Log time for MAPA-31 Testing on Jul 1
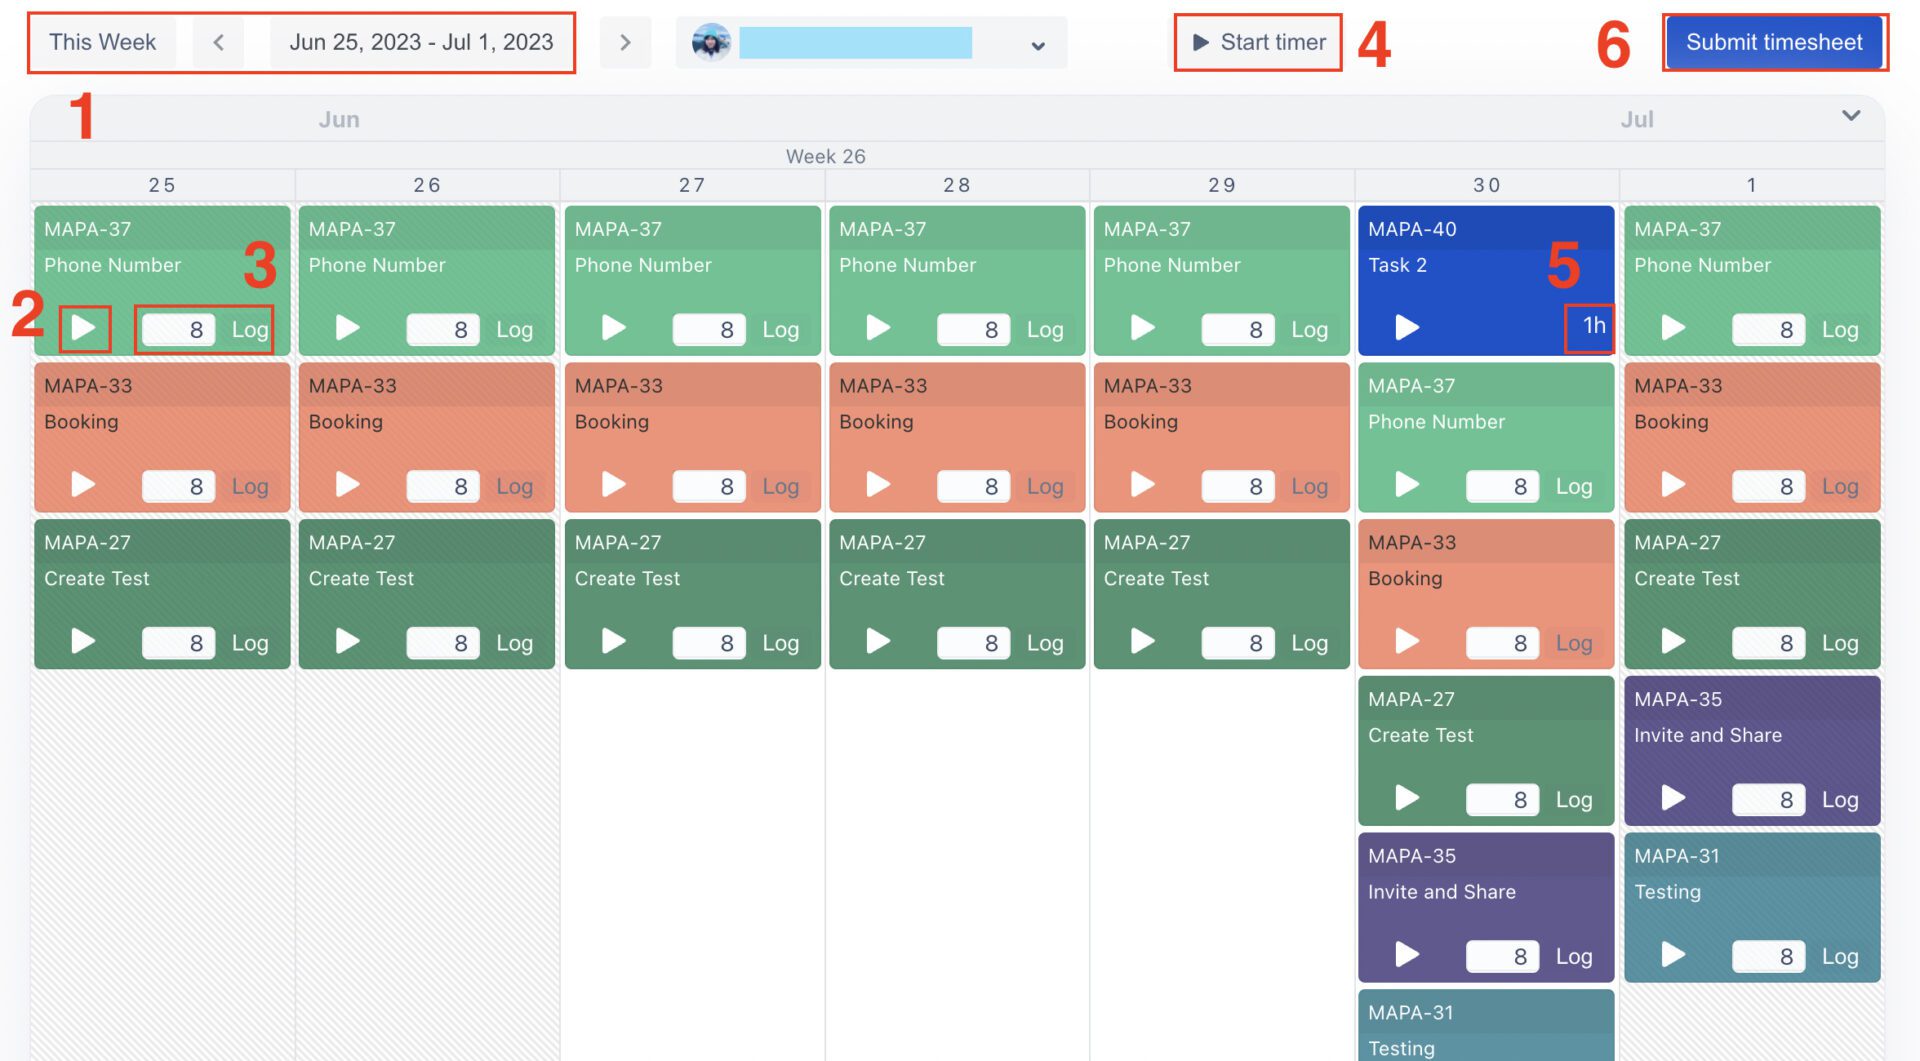This screenshot has width=1920, height=1061. tap(1840, 957)
